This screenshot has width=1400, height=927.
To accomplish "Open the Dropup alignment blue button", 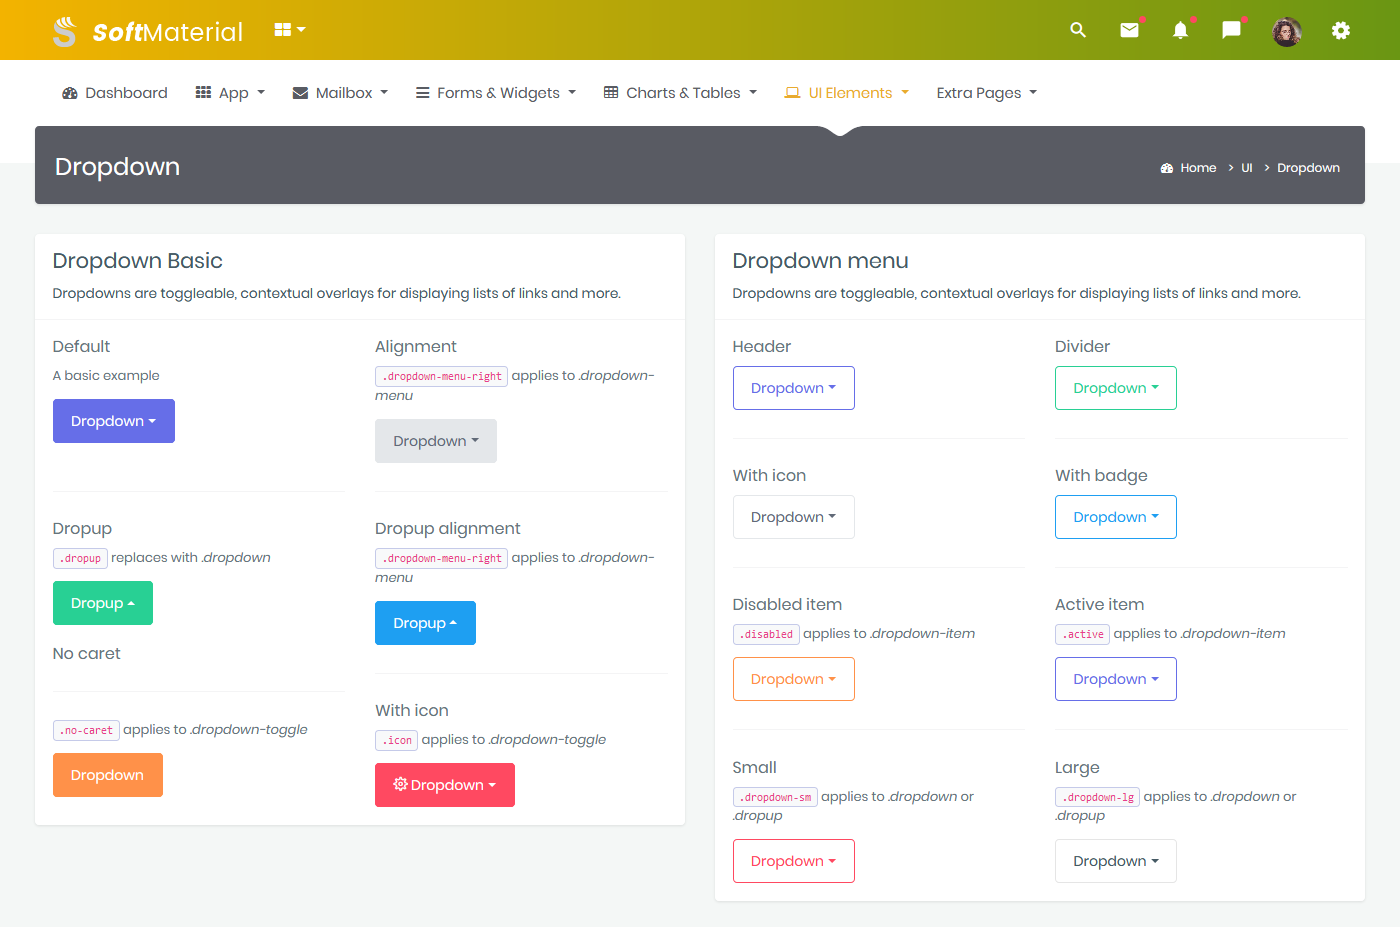I will (425, 623).
